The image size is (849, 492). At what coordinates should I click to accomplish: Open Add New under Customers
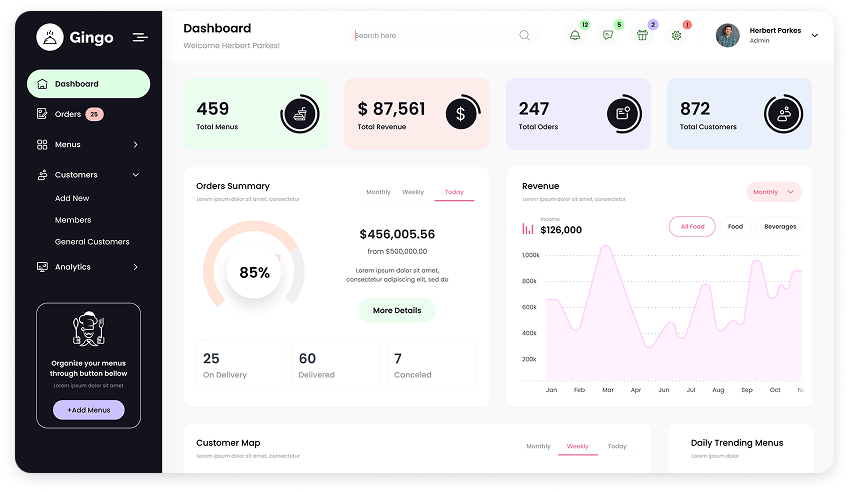[x=72, y=198]
